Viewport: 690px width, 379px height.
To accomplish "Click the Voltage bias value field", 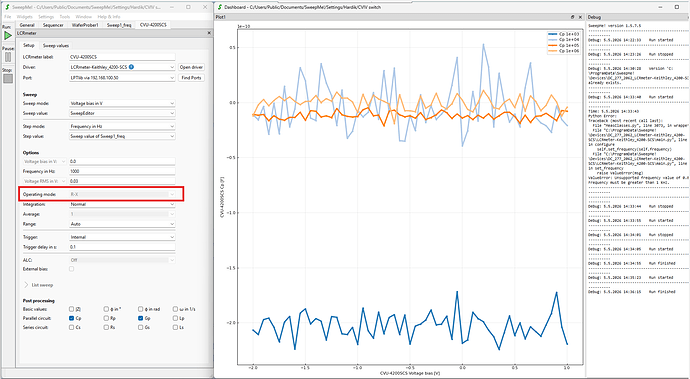I will [x=122, y=162].
